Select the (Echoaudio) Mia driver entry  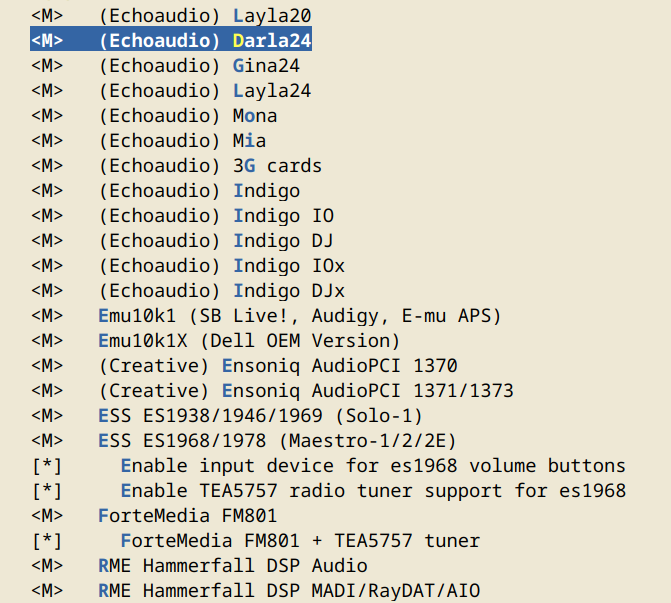182,141
